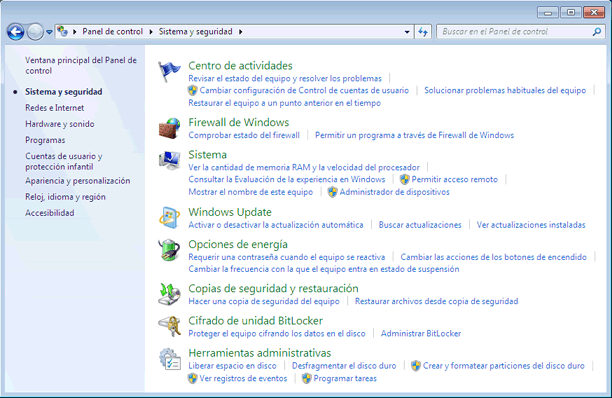
Task: Click shield icon beside Crear y formatear particiones
Action: pyautogui.click(x=416, y=366)
